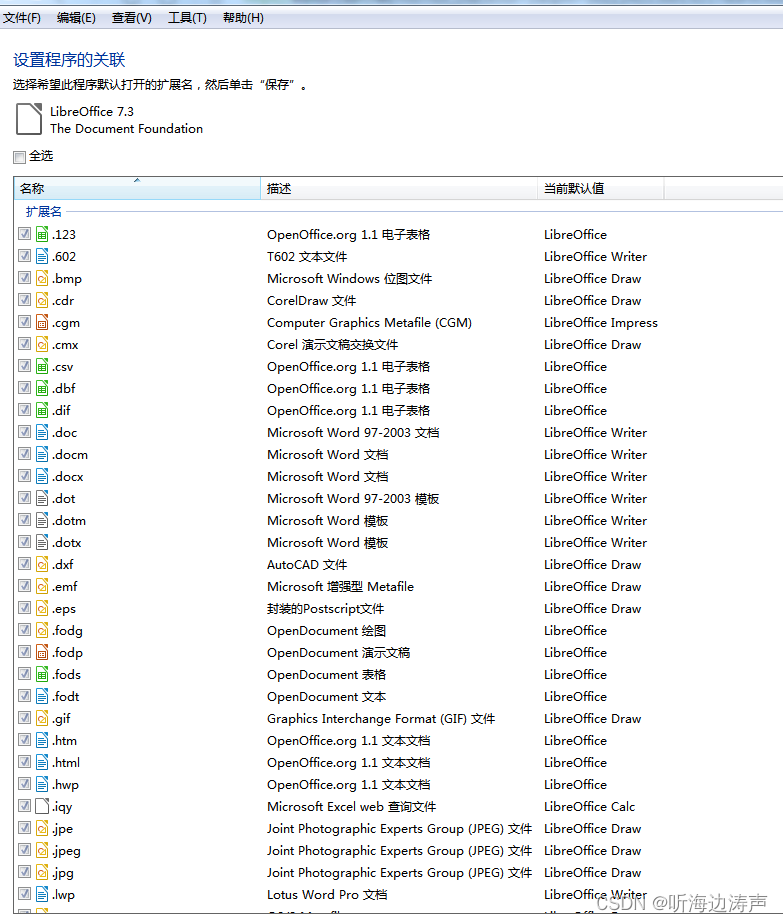This screenshot has width=783, height=922.
Task: Select the .fodg extension name
Action: (x=68, y=630)
